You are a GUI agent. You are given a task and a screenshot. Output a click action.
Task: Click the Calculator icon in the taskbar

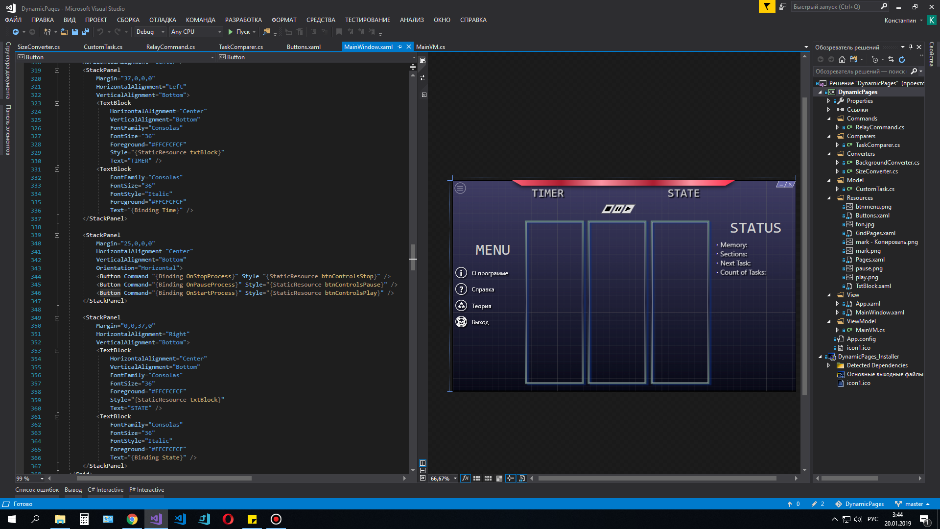84,519
